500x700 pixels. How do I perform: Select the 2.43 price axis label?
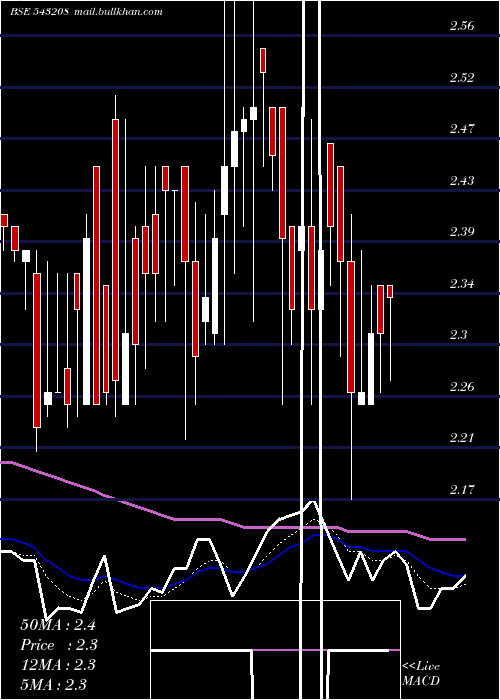click(462, 180)
